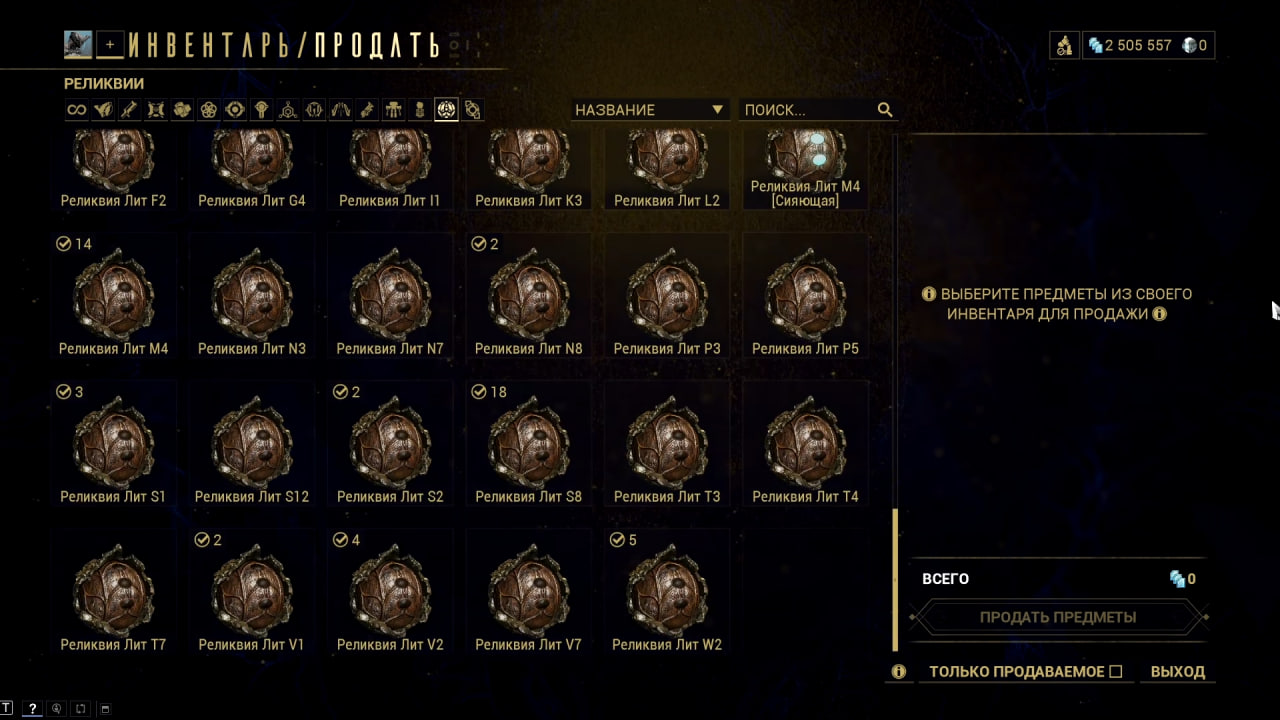Select the infinity 'All items' category filter
This screenshot has height=720, width=1280.
tap(76, 110)
